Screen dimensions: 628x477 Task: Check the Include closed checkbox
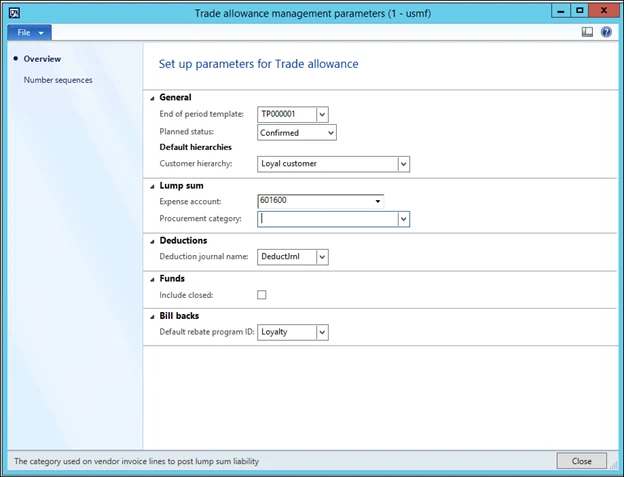(262, 295)
